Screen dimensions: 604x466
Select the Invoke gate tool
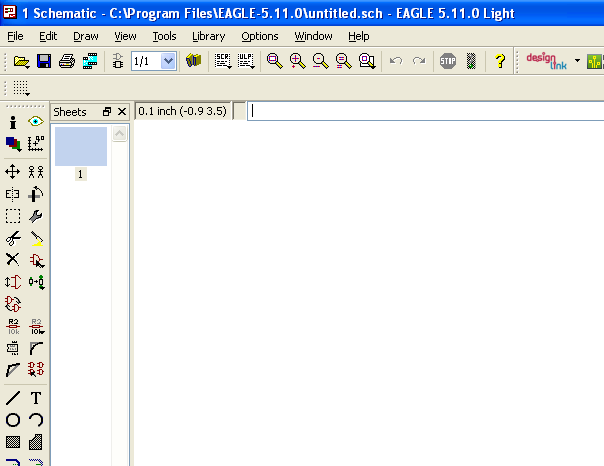(x=36, y=369)
